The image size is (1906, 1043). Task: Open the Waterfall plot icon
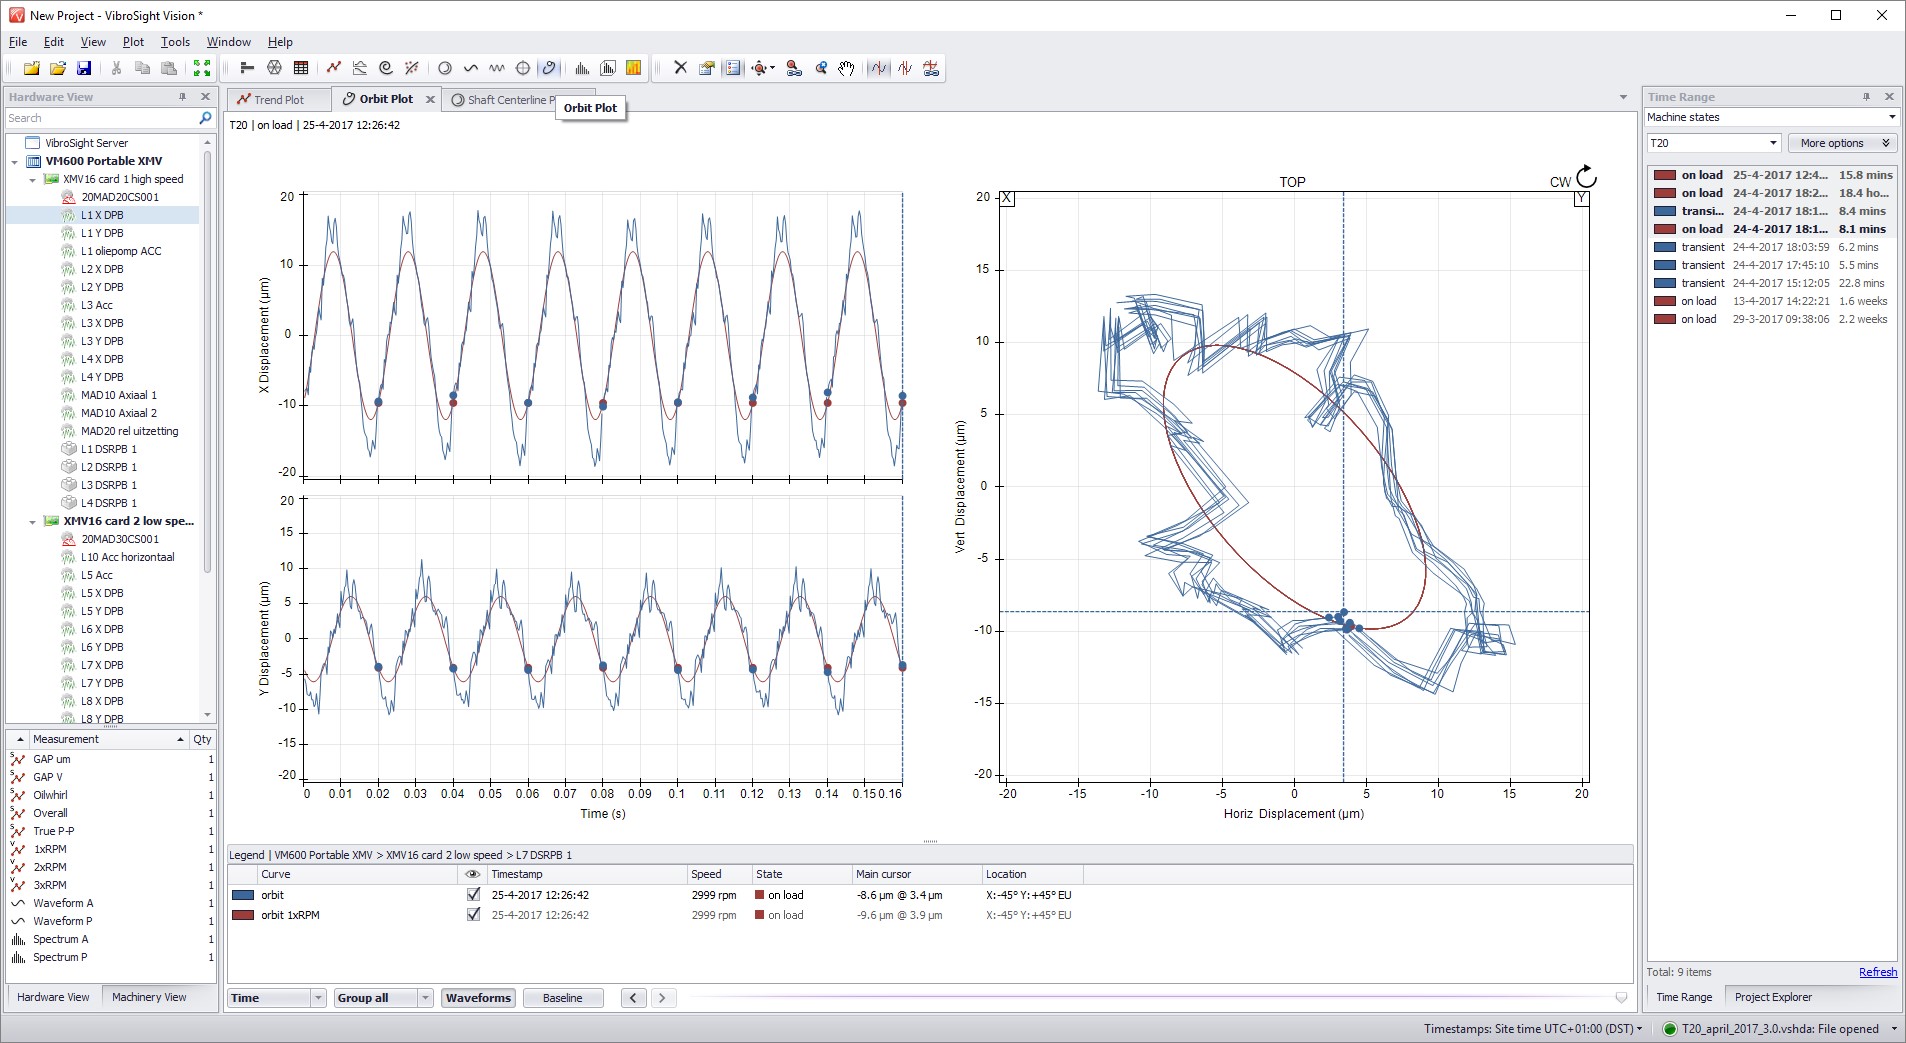tap(607, 68)
